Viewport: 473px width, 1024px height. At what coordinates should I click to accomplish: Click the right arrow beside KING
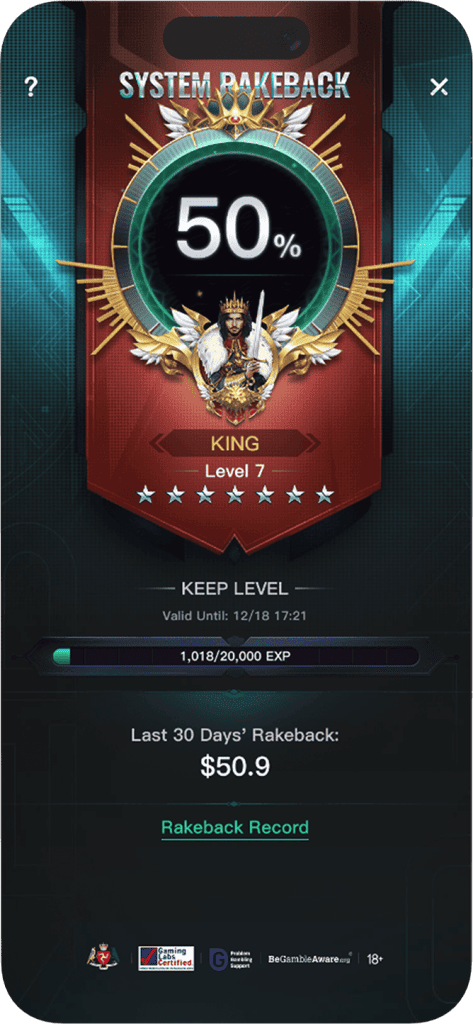(x=312, y=443)
